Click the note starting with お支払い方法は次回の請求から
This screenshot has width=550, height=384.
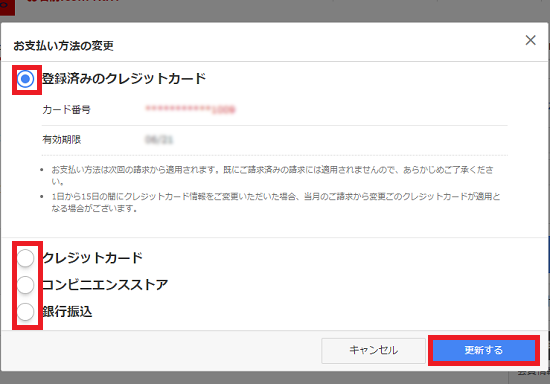(273, 175)
